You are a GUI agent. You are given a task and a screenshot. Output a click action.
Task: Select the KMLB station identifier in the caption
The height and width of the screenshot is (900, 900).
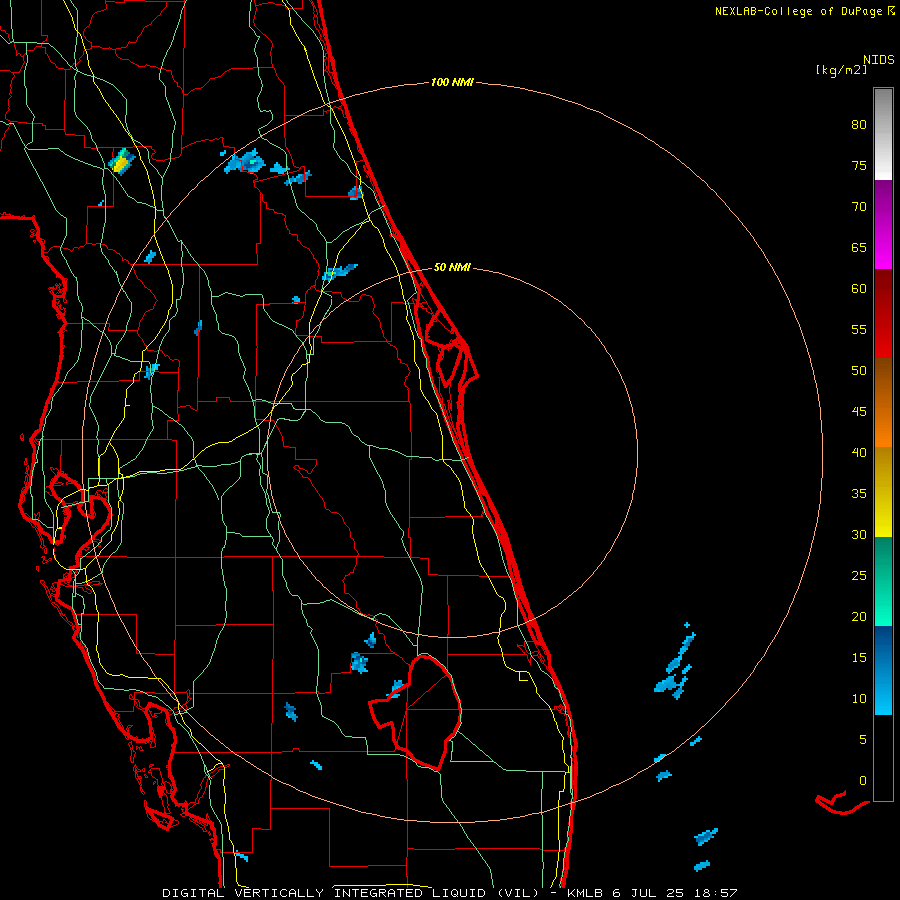(x=587, y=893)
